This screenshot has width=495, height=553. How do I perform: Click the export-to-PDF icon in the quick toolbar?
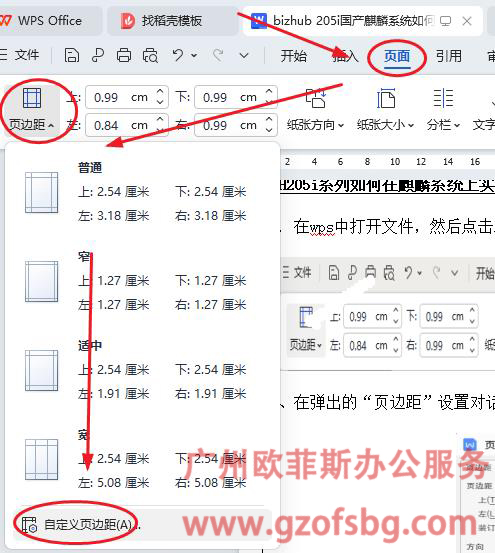(x=98, y=55)
